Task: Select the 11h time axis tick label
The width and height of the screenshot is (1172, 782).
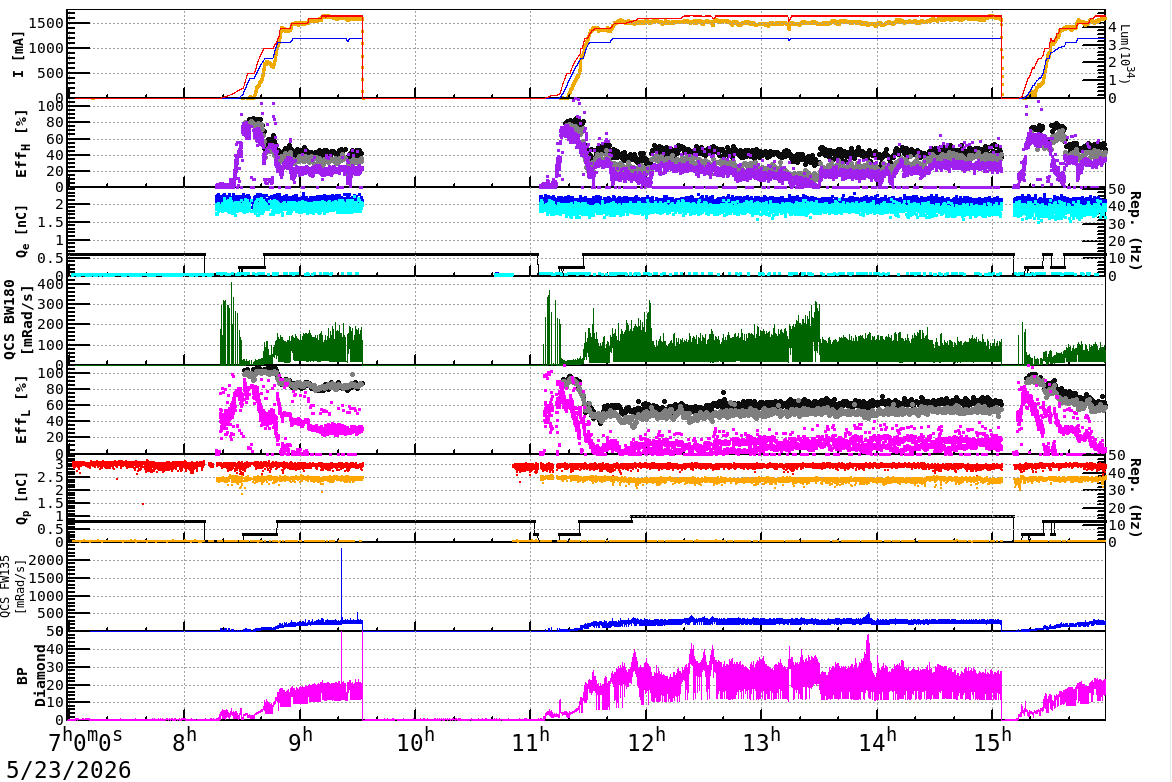Action: pos(530,742)
